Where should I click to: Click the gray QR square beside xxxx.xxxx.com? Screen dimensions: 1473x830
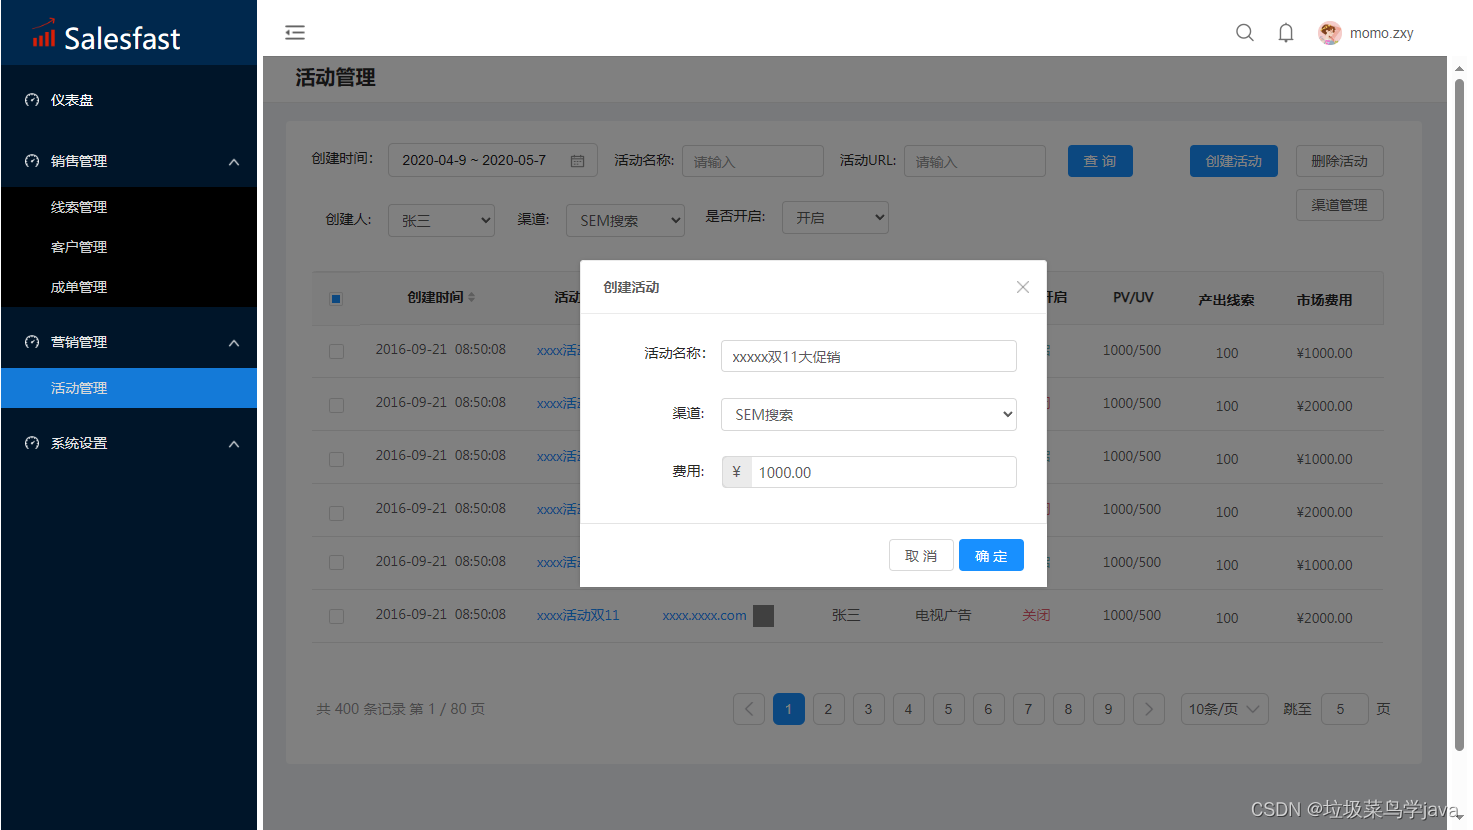763,616
